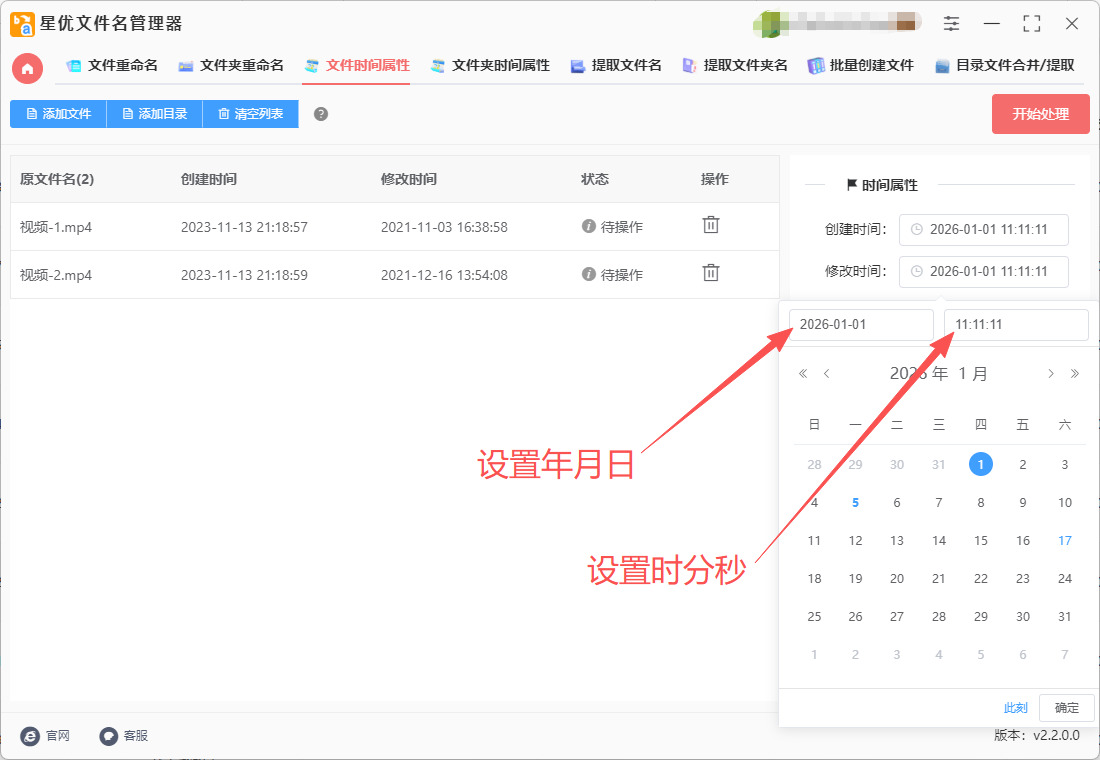This screenshot has height=760, width=1100.
Task: Click the red home icon
Action: (x=27, y=68)
